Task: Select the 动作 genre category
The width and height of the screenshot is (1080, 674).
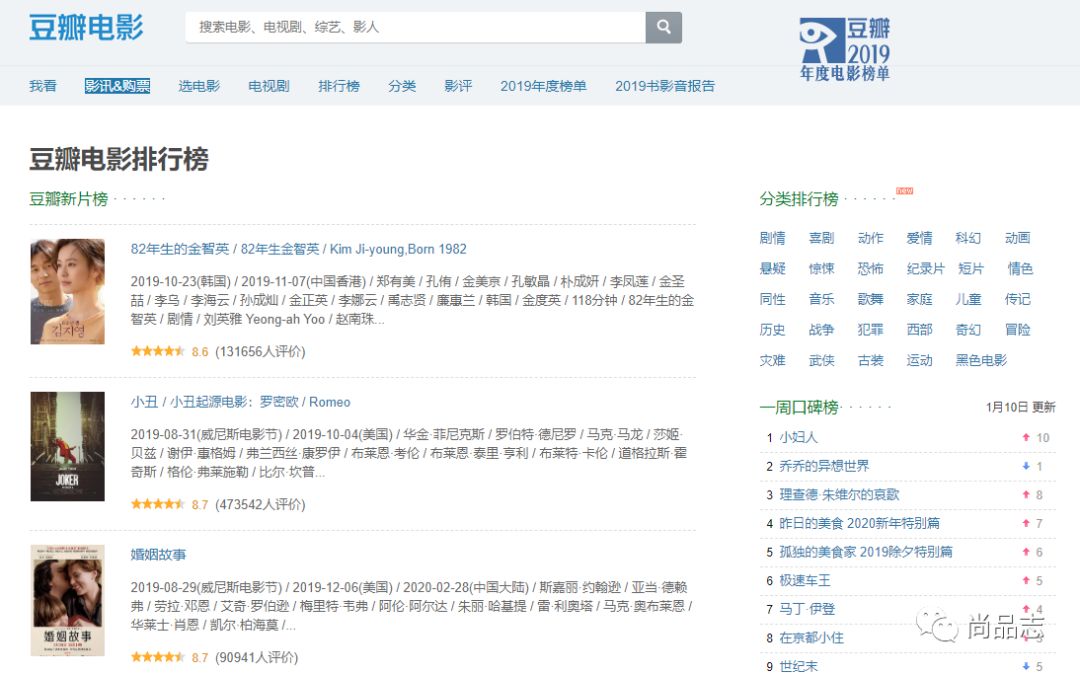Action: 871,238
